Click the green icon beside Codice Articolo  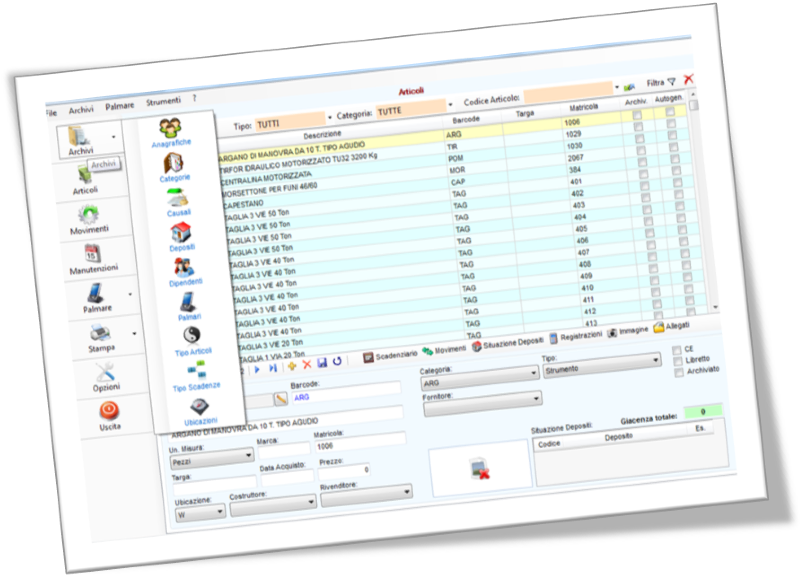[x=630, y=87]
